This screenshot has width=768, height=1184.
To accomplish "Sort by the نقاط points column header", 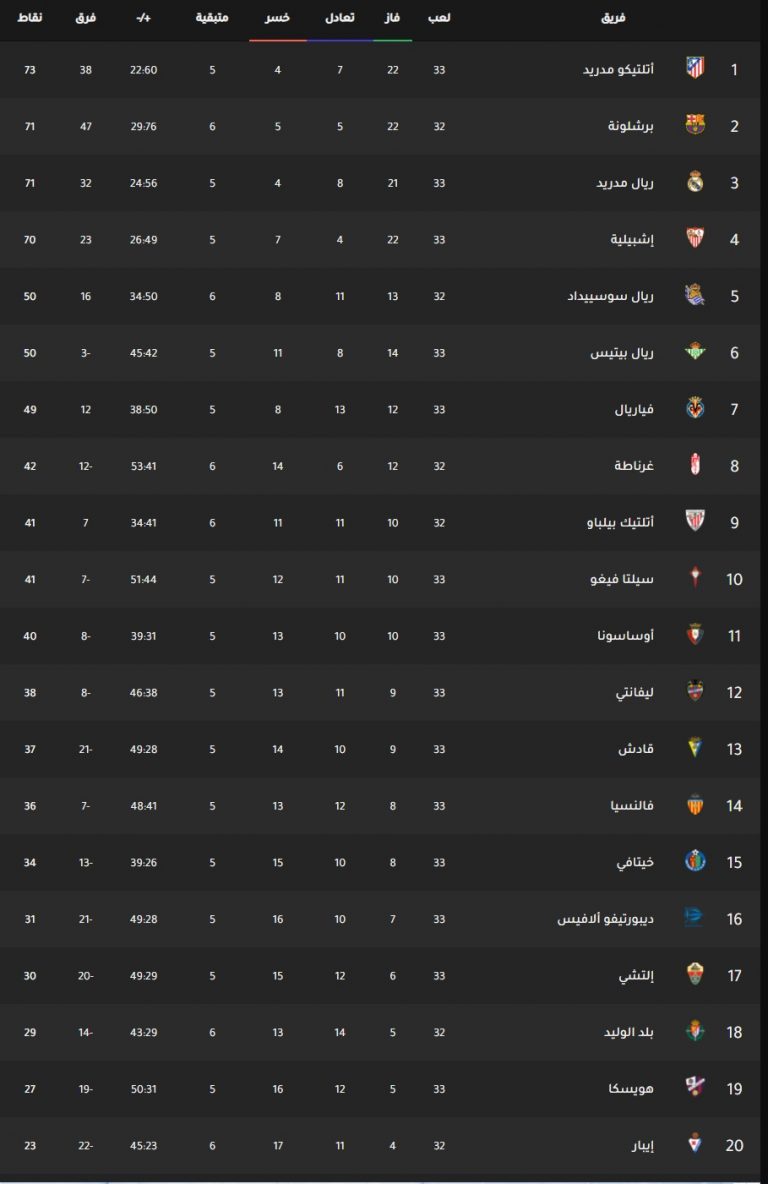I will coord(29,17).
